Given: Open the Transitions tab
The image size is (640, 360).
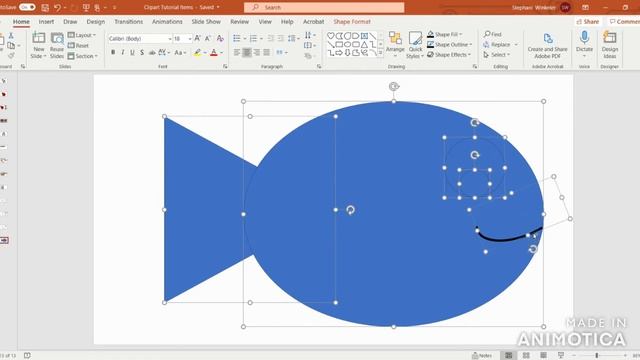Looking at the screenshot, I should pos(129,22).
